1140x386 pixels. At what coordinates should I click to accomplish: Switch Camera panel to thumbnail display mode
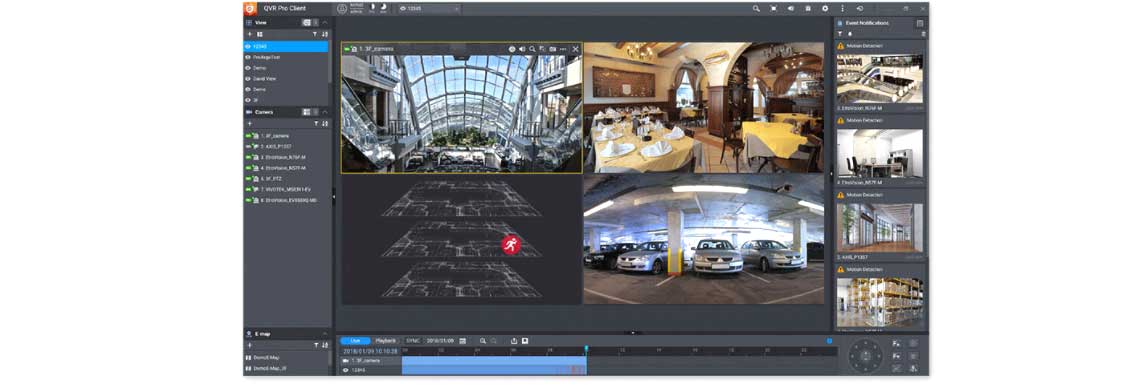(x=307, y=112)
